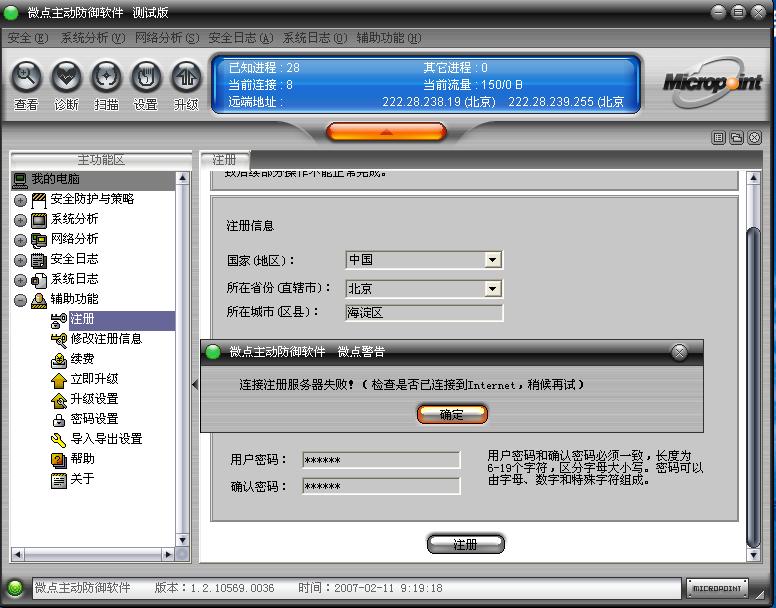Click the 系统分析 tree icon
Image resolution: width=776 pixels, height=608 pixels.
(39, 220)
